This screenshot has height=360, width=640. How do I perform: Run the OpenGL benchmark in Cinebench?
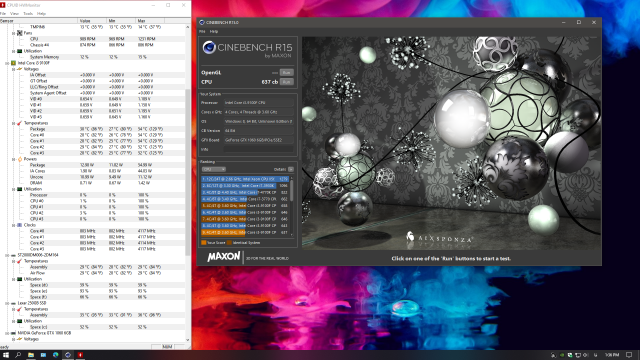287,73
